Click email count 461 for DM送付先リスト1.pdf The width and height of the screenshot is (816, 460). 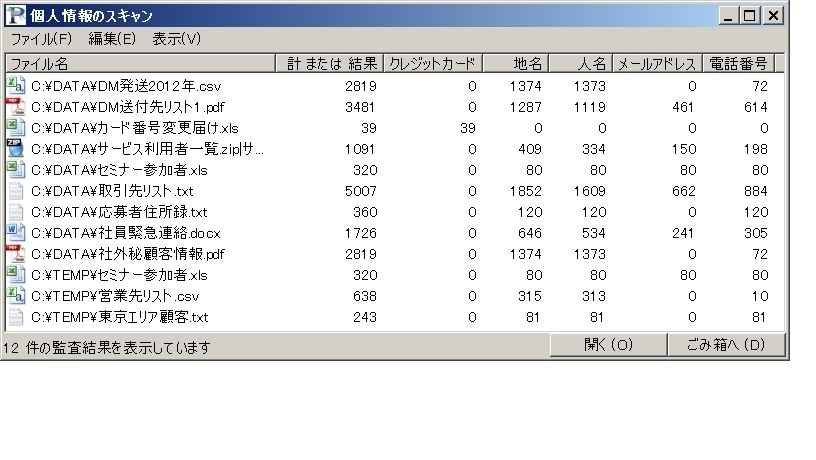683,107
